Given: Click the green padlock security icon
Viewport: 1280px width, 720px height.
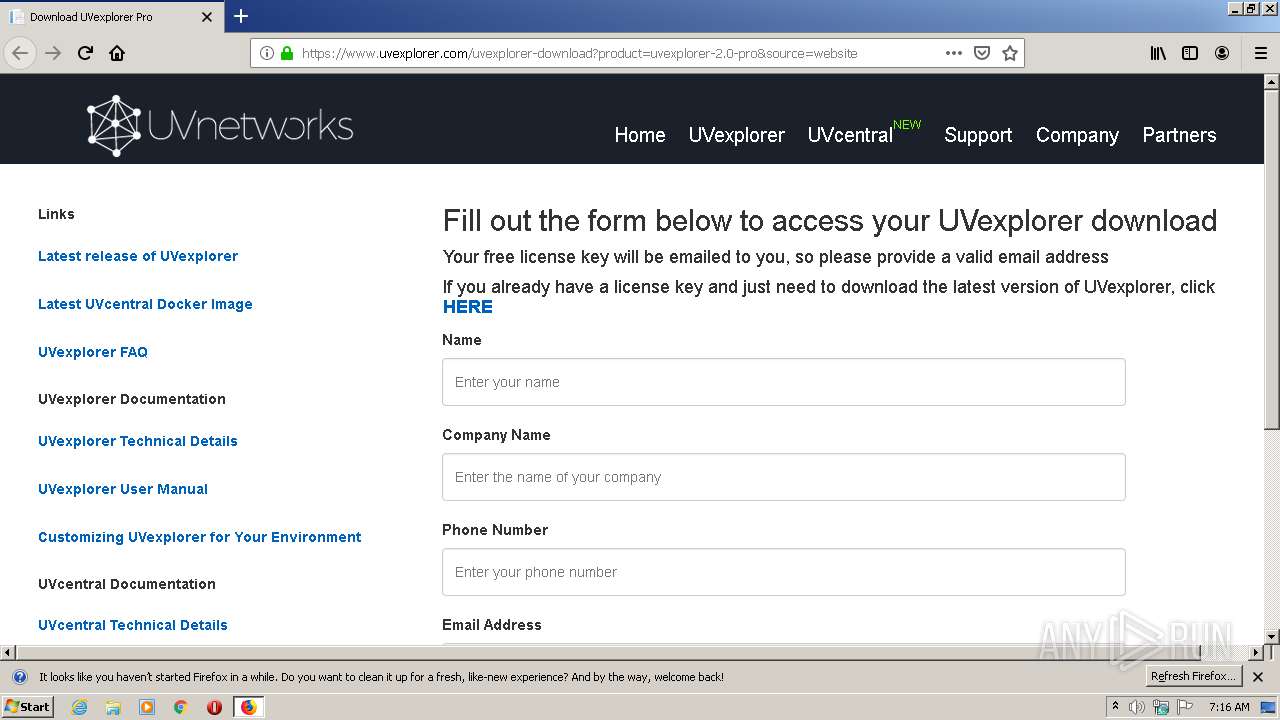Looking at the screenshot, I should pyautogui.click(x=287, y=53).
